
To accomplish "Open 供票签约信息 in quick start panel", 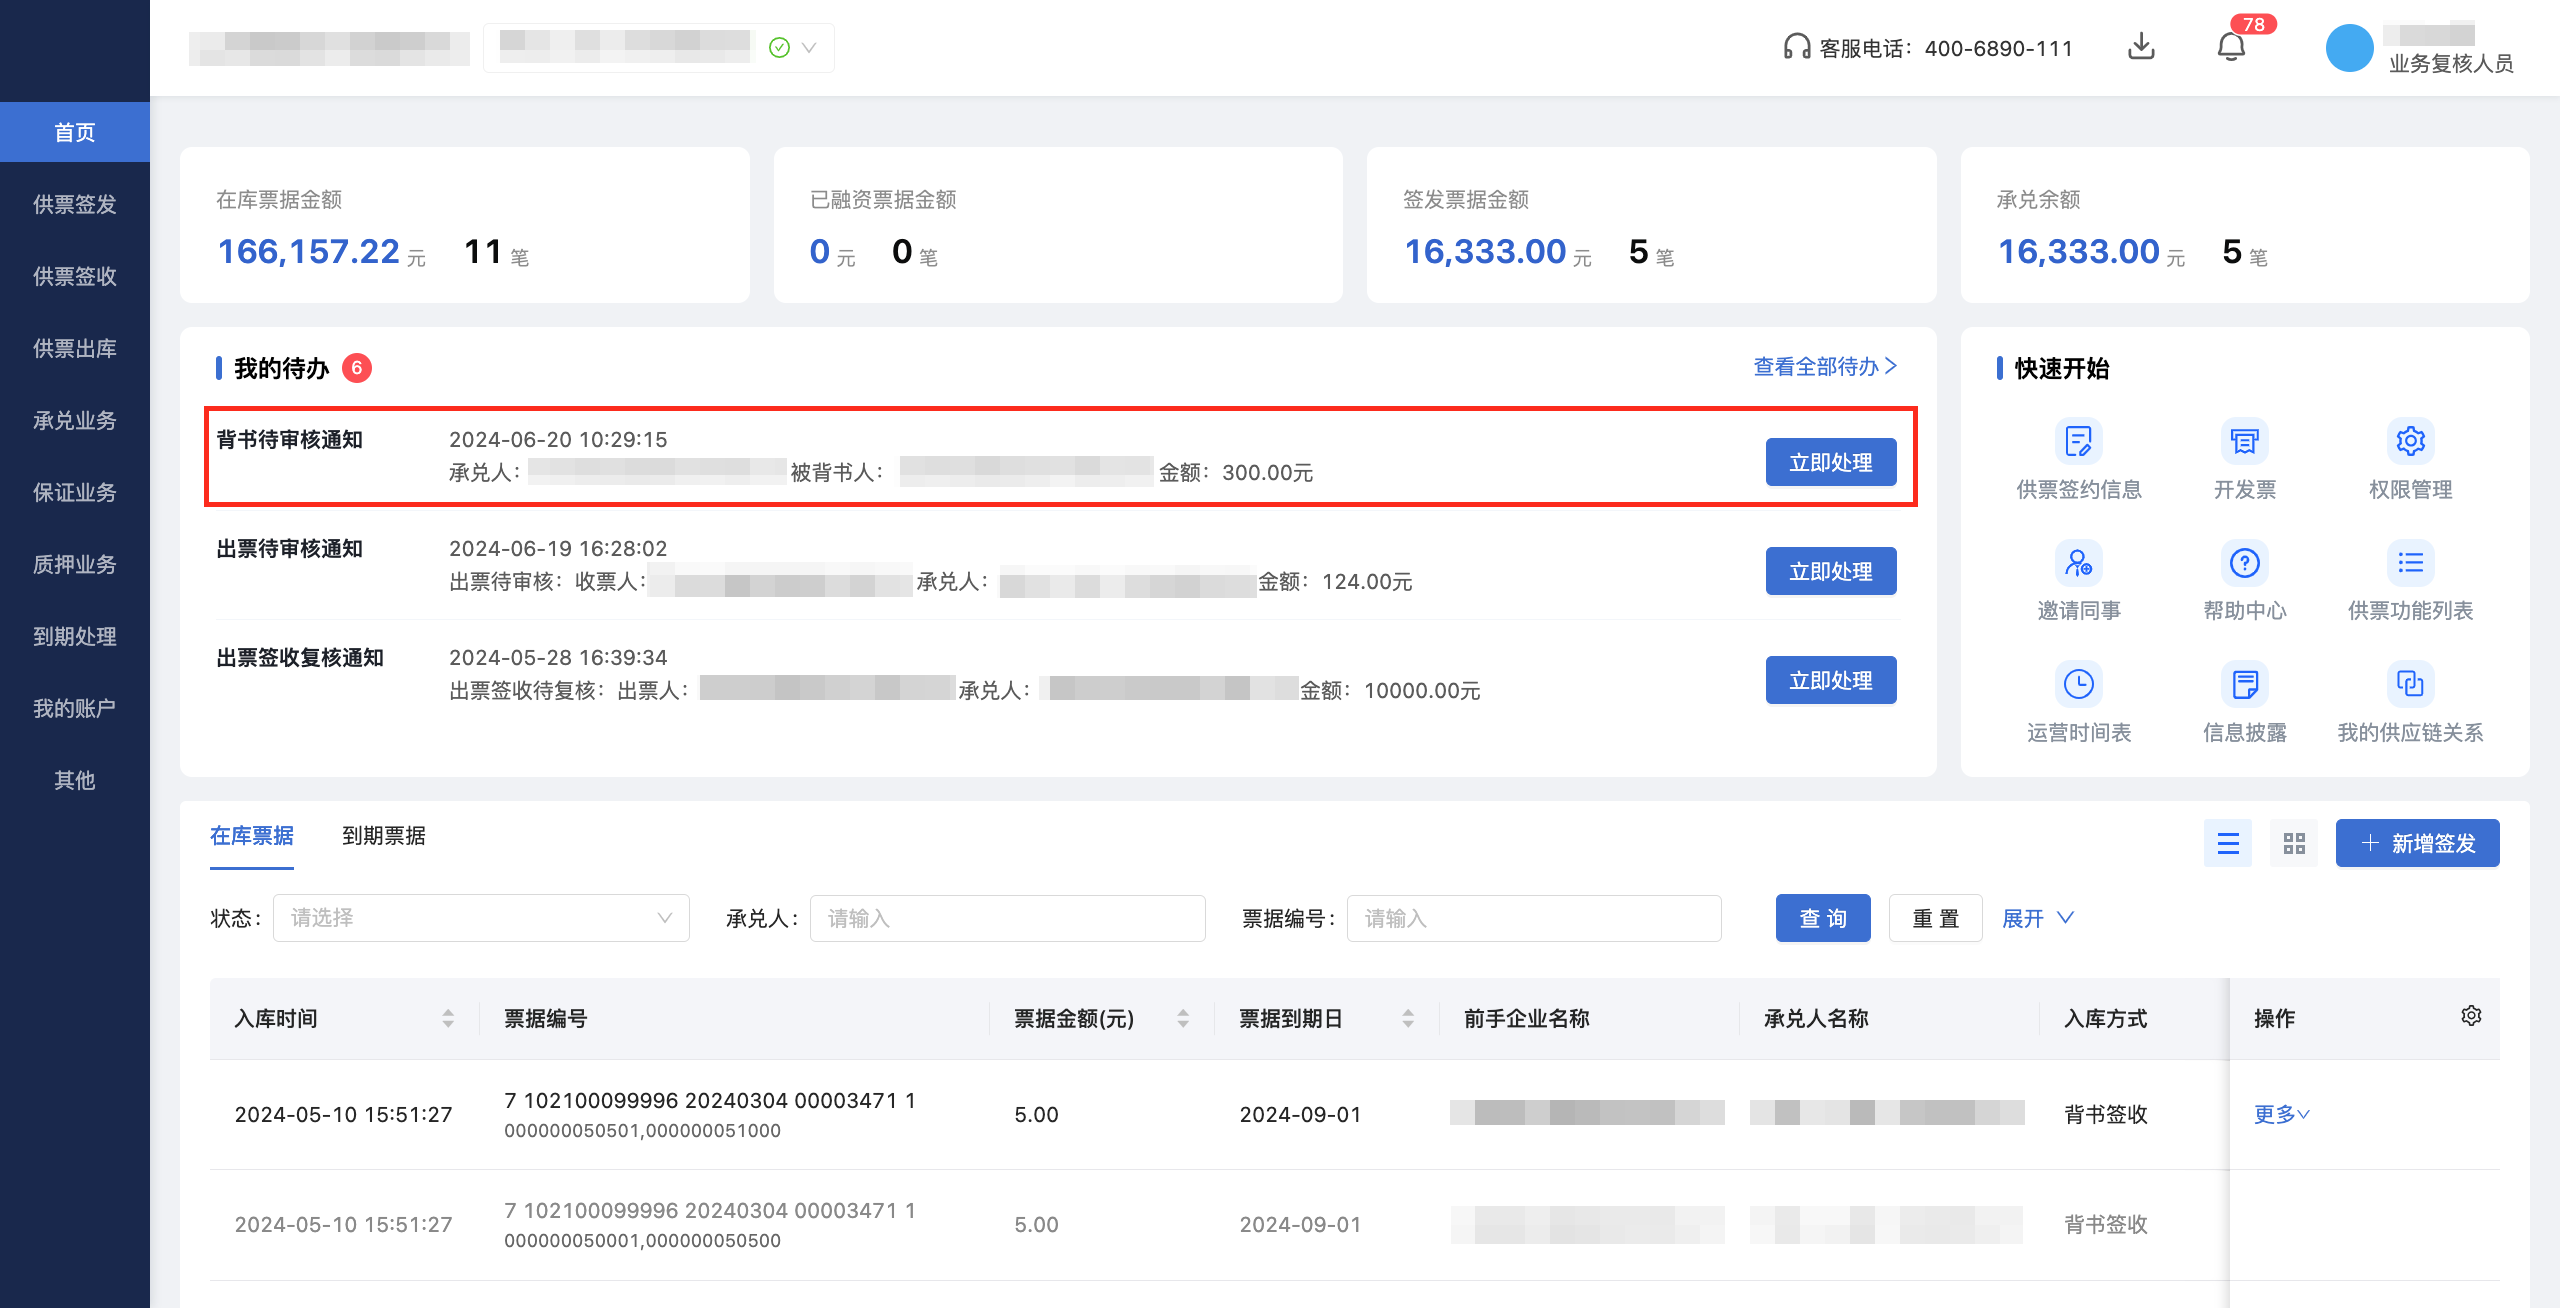I will pos(2078,458).
